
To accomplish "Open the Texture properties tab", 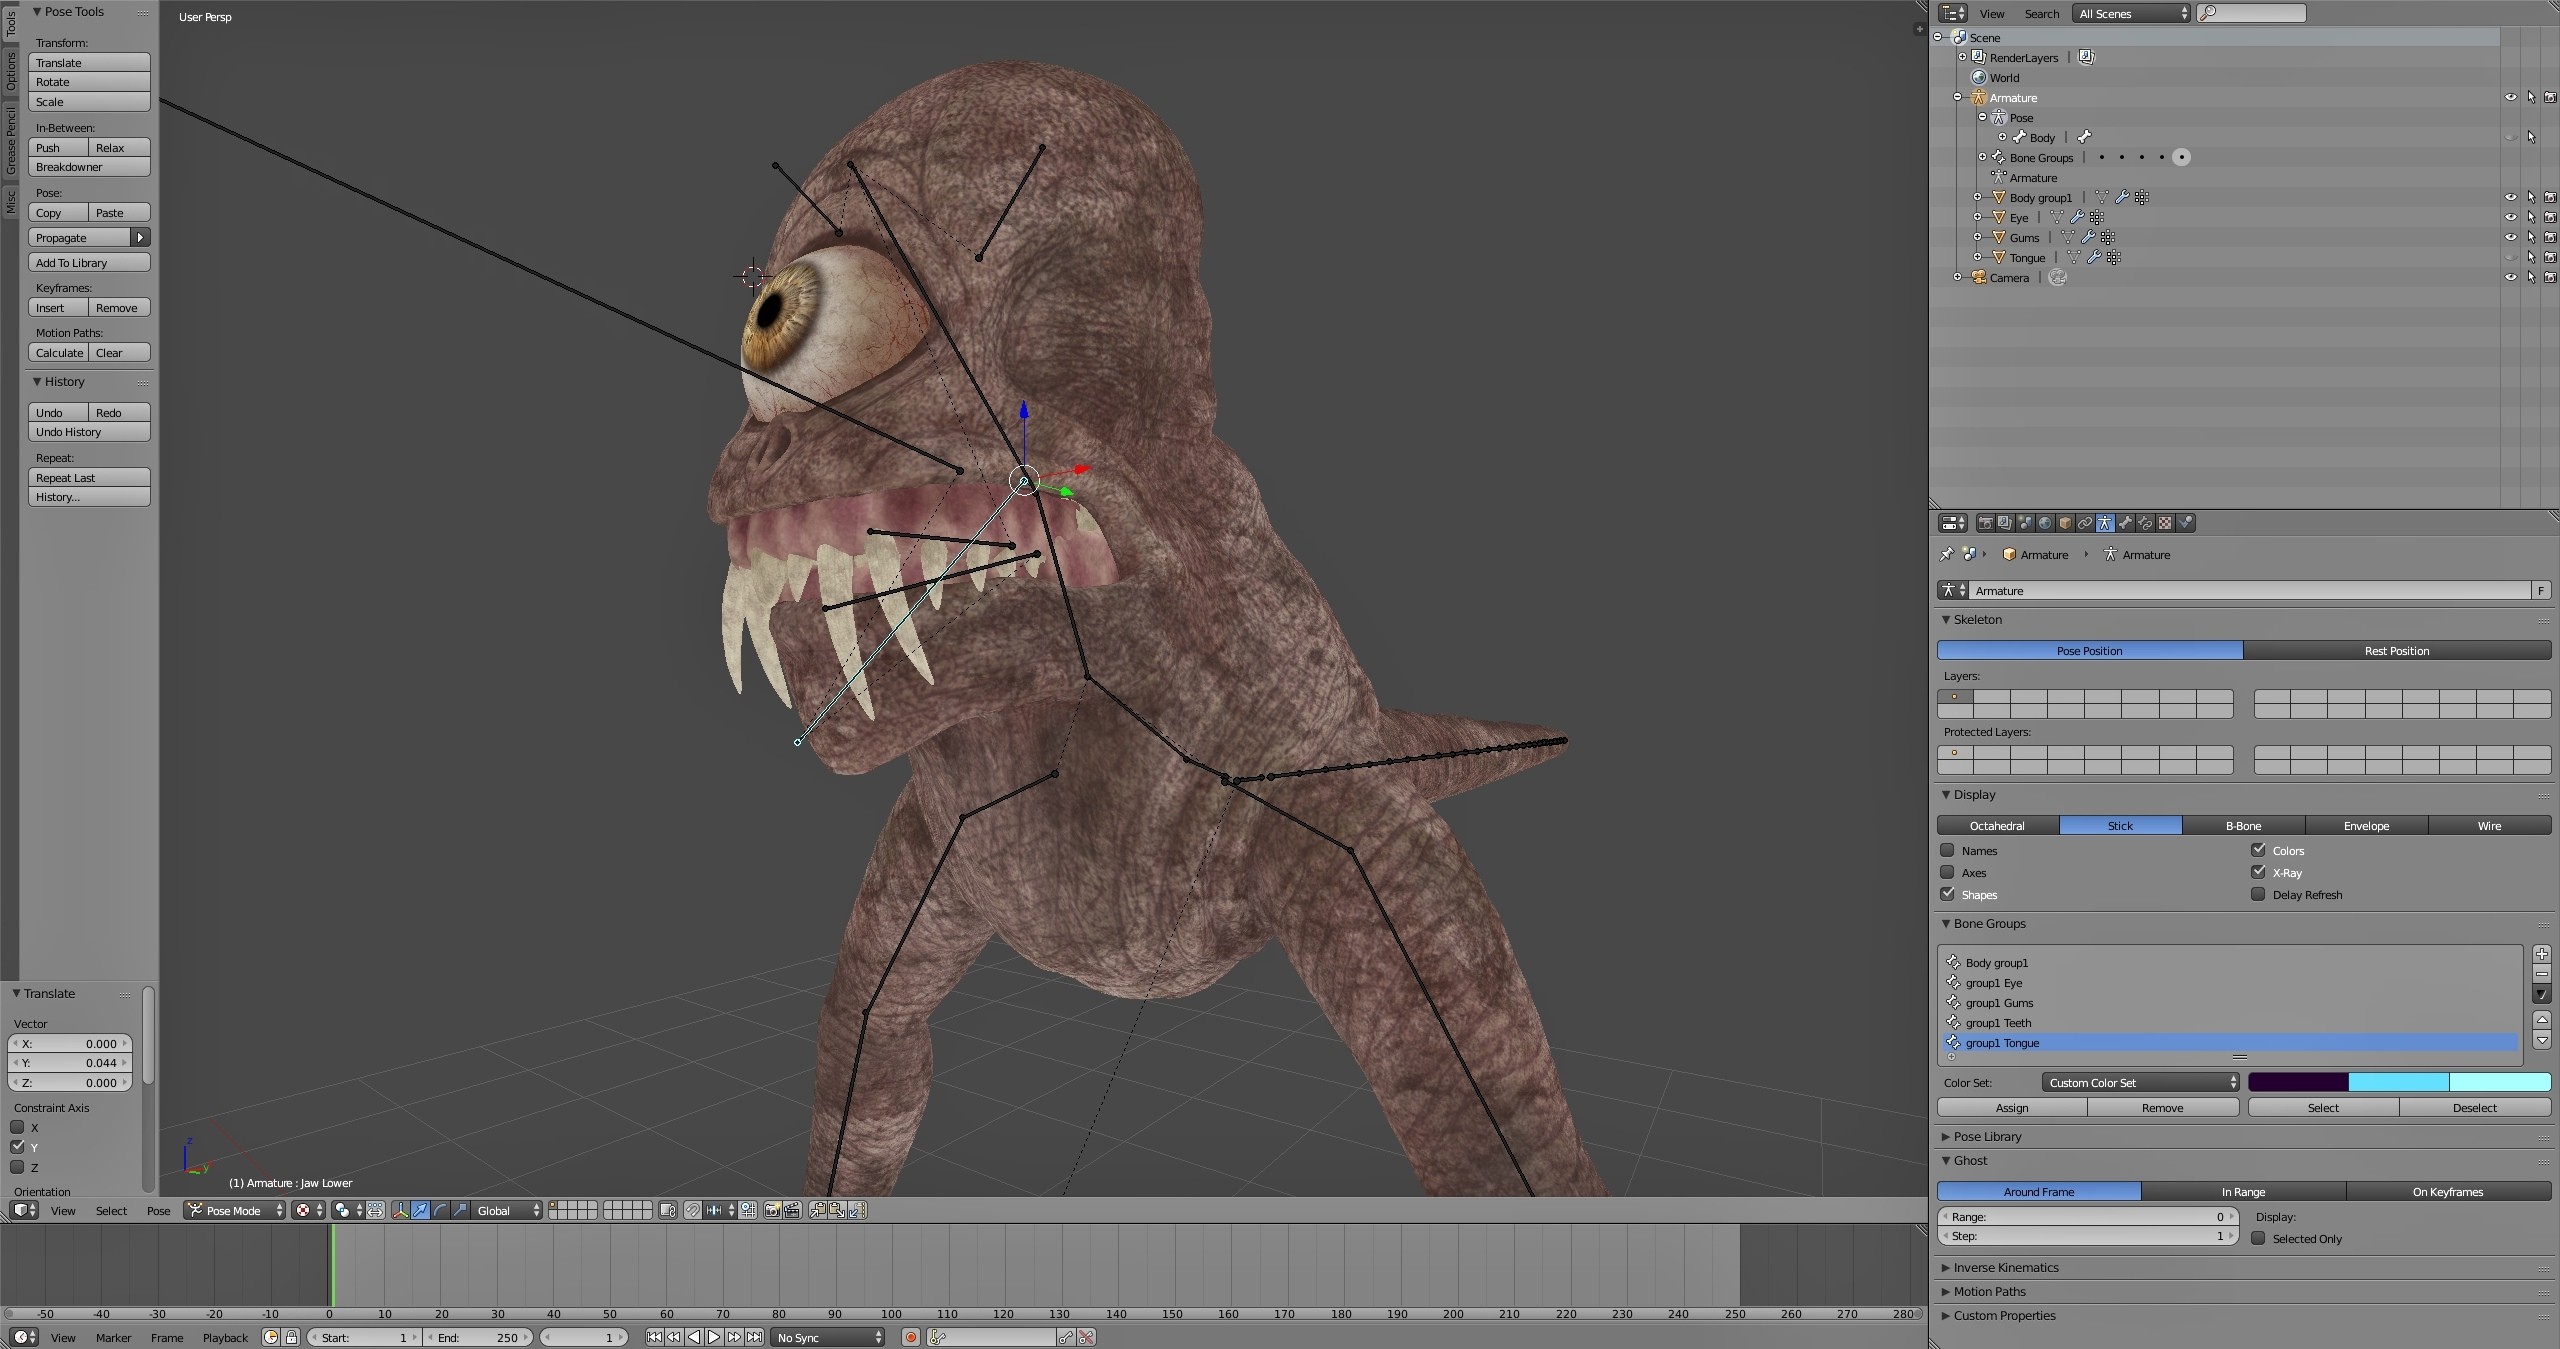I will click(x=2165, y=523).
